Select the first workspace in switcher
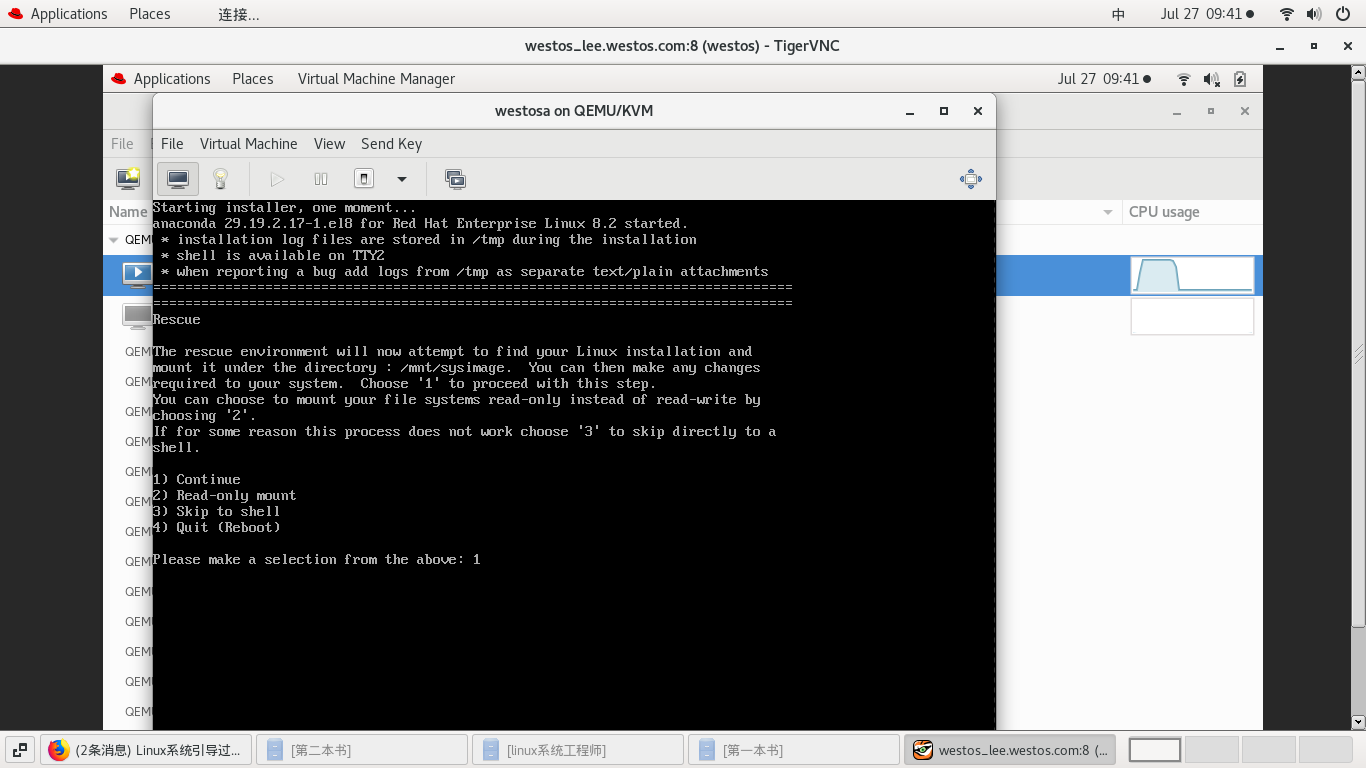The height and width of the screenshot is (768, 1366). pos(1155,750)
